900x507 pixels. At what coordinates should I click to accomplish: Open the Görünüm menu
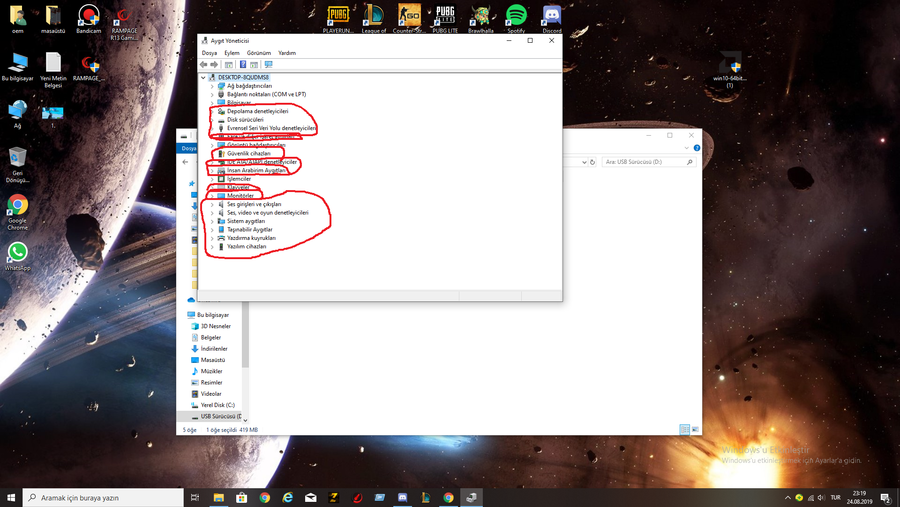tap(259, 53)
